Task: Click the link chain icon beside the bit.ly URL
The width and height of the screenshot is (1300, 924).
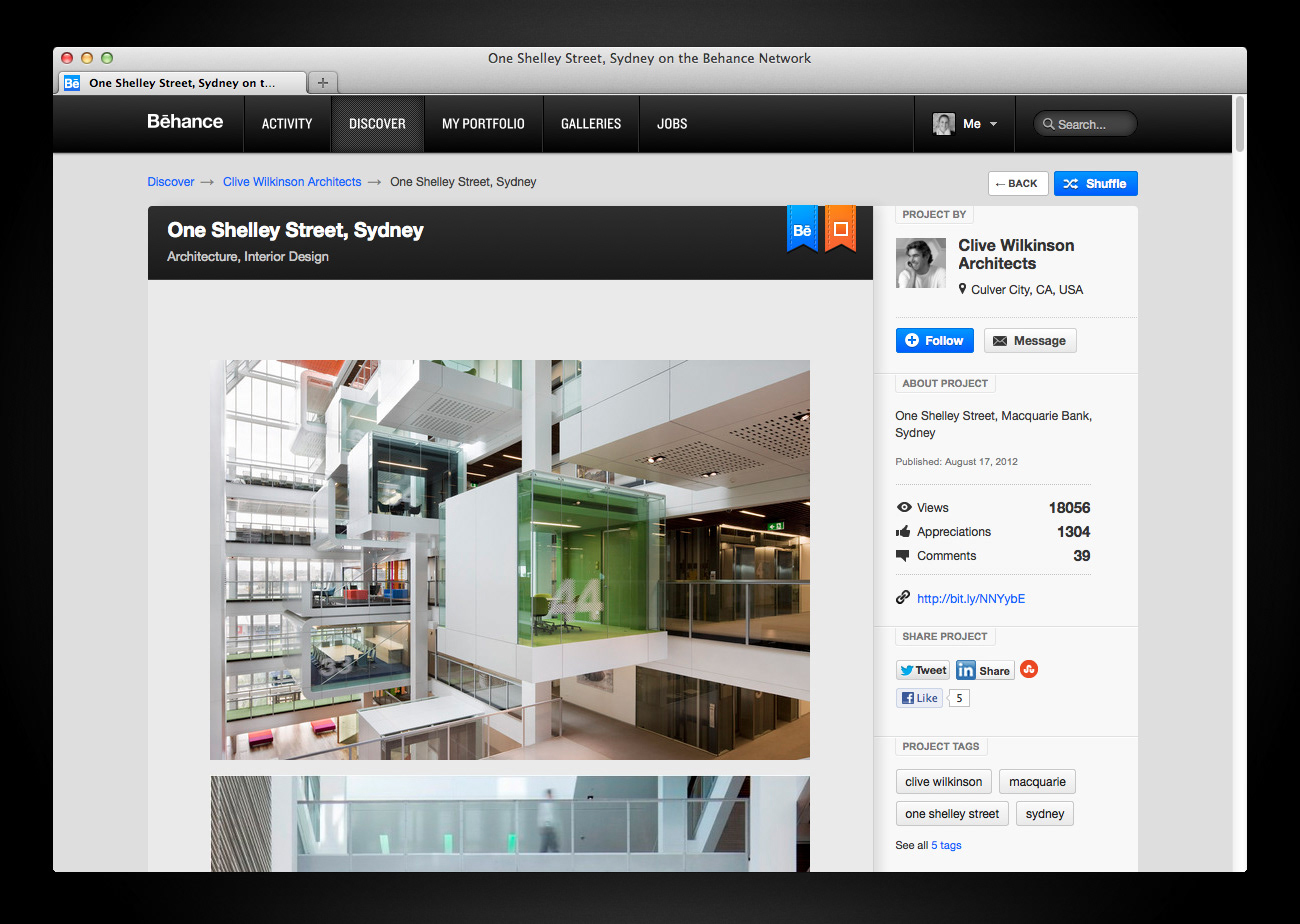Action: tap(903, 598)
